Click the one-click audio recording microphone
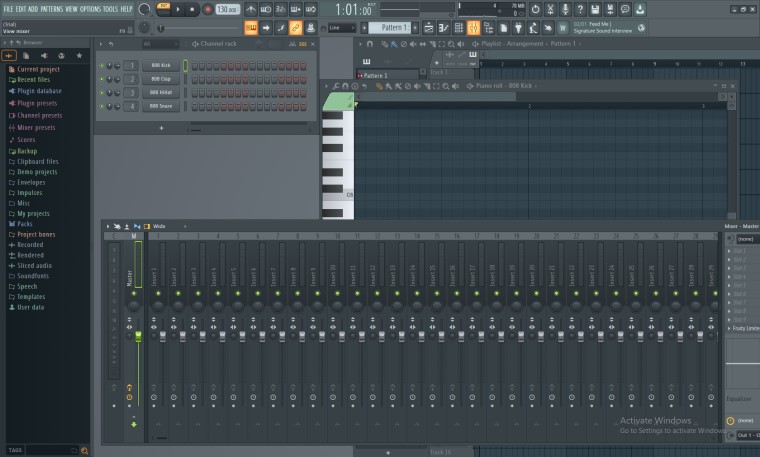Screen dimensions: 760x457 [x=565, y=9]
